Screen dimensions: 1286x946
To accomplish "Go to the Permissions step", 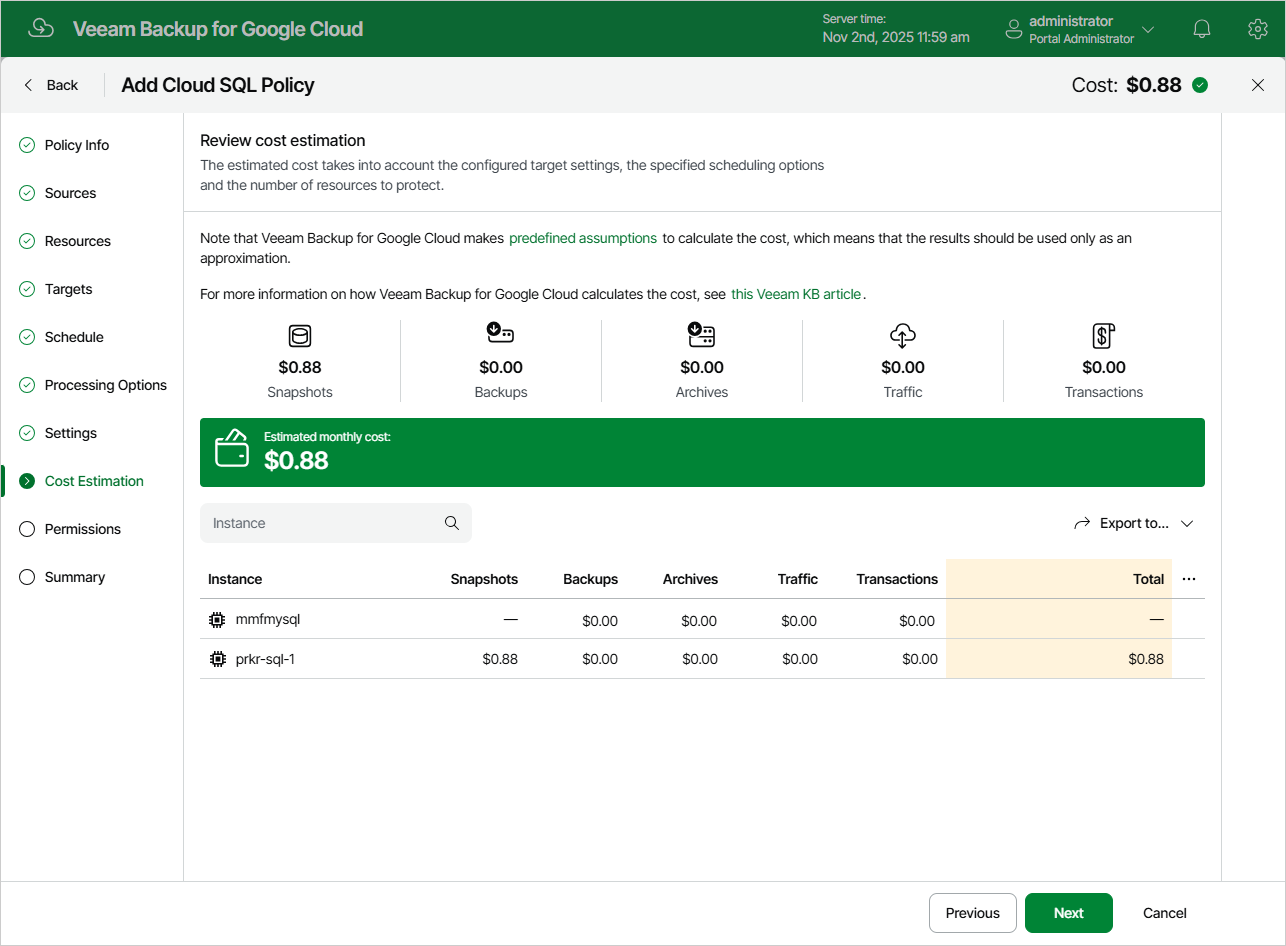I will point(83,529).
